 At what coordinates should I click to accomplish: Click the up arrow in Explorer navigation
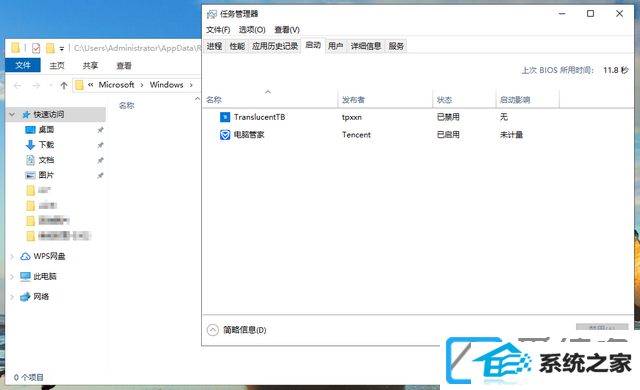click(x=64, y=85)
